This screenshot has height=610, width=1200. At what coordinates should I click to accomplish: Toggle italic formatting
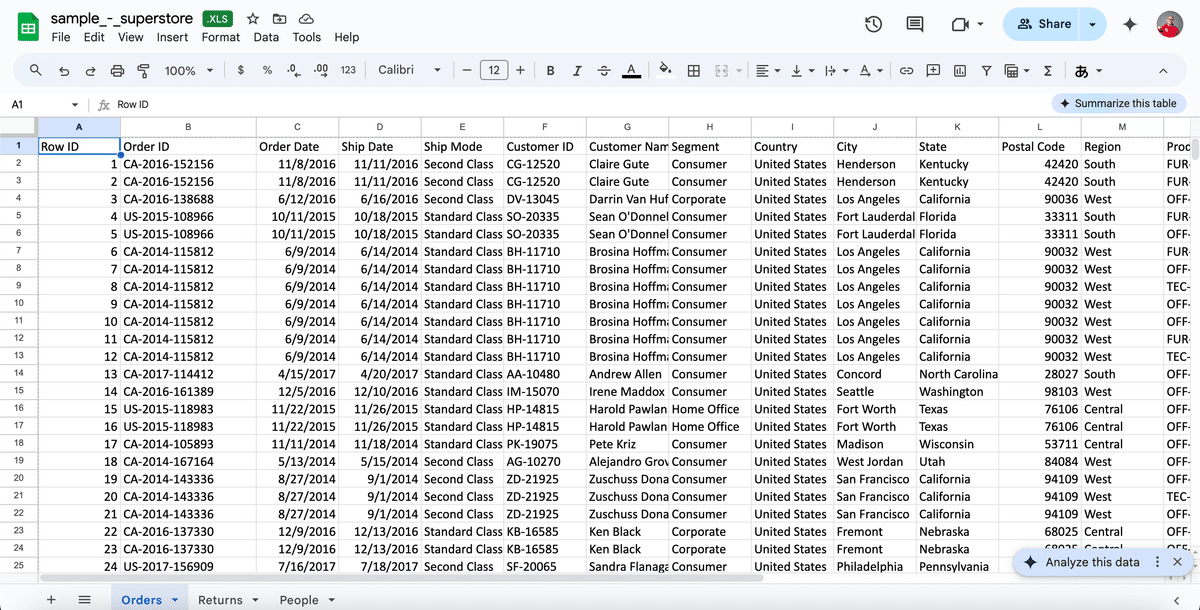[x=577, y=70]
